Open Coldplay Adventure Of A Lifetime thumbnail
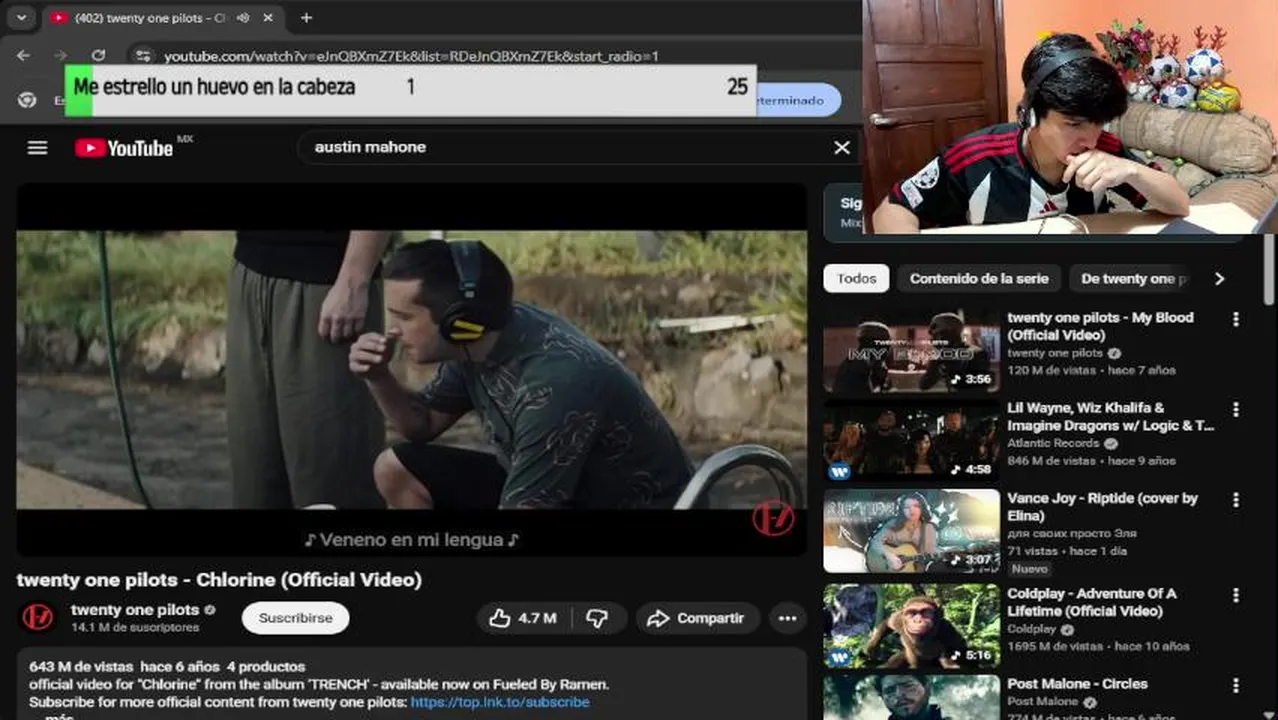Viewport: 1278px width, 720px height. pyautogui.click(x=911, y=626)
